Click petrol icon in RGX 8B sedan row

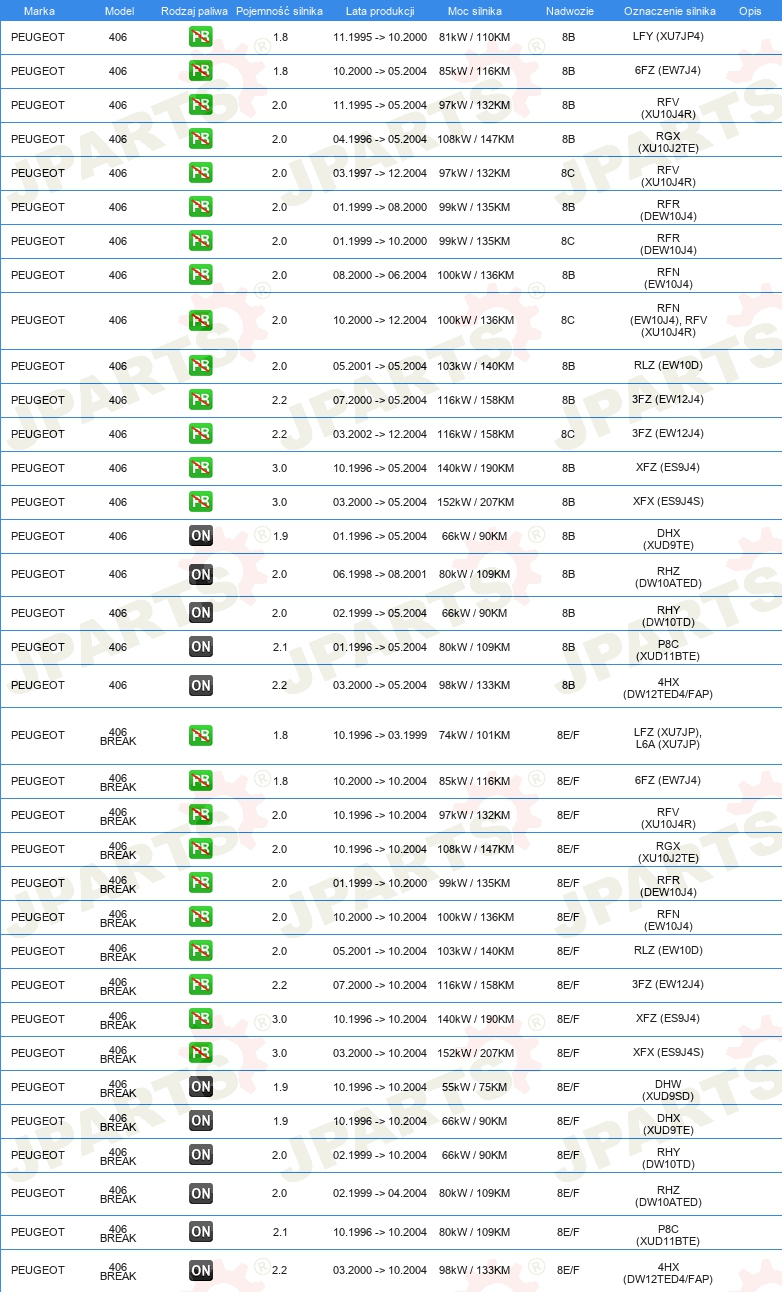pyautogui.click(x=200, y=139)
